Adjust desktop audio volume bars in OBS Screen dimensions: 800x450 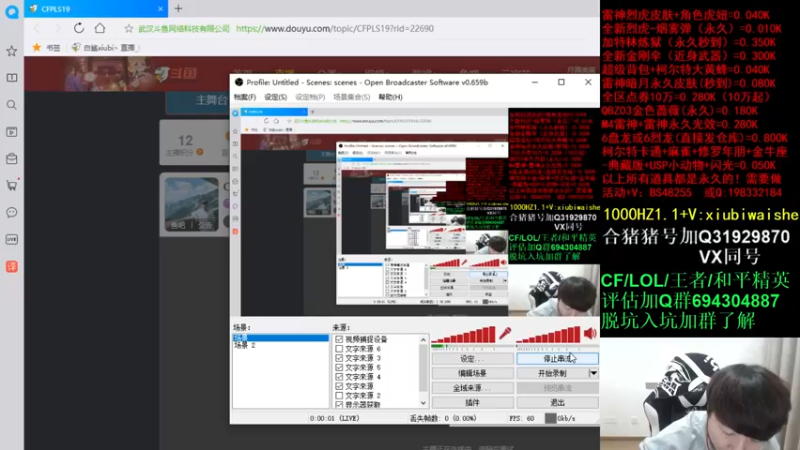click(548, 335)
